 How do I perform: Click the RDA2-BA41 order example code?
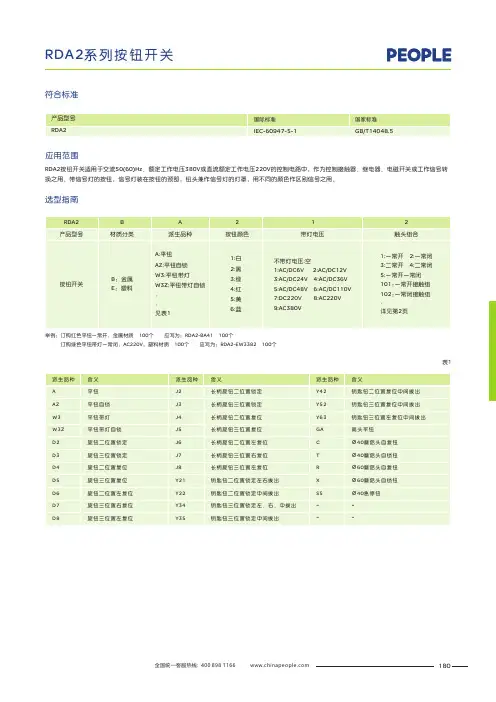[198, 335]
